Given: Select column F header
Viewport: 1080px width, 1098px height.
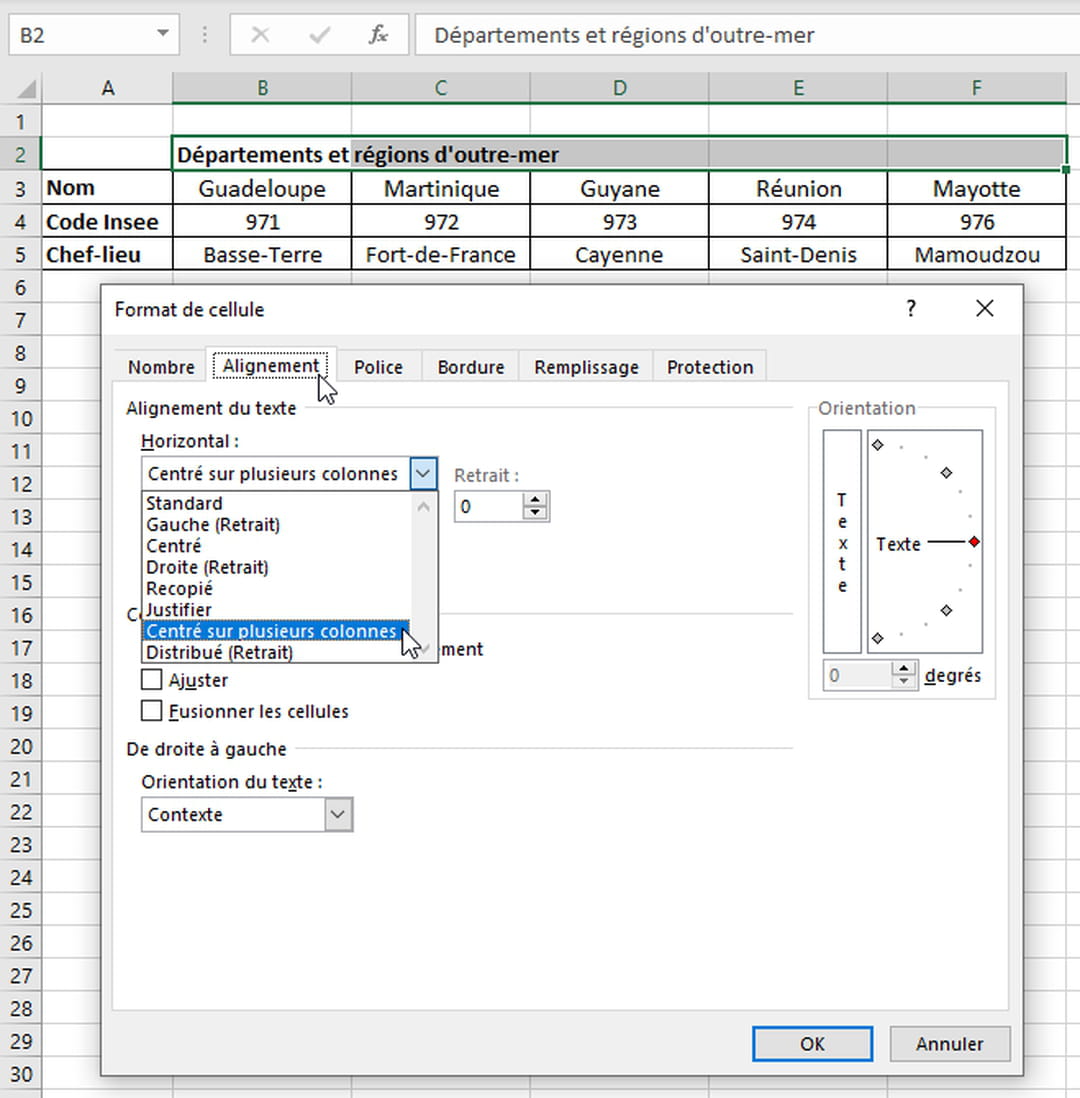Looking at the screenshot, I should pyautogui.click(x=976, y=88).
